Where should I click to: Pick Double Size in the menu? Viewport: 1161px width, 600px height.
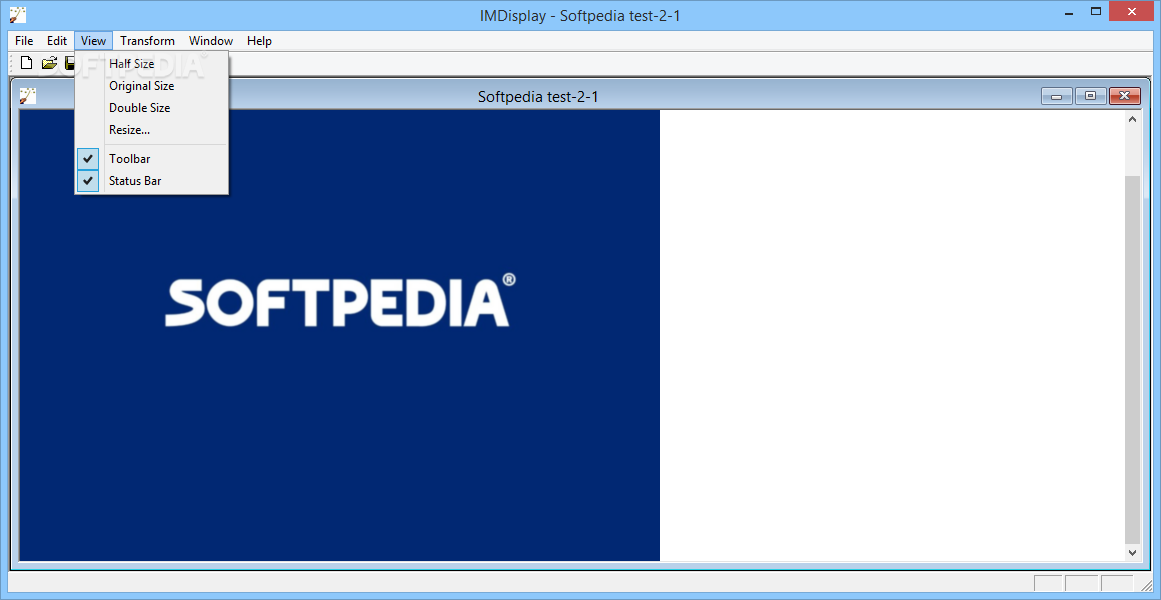point(152,107)
